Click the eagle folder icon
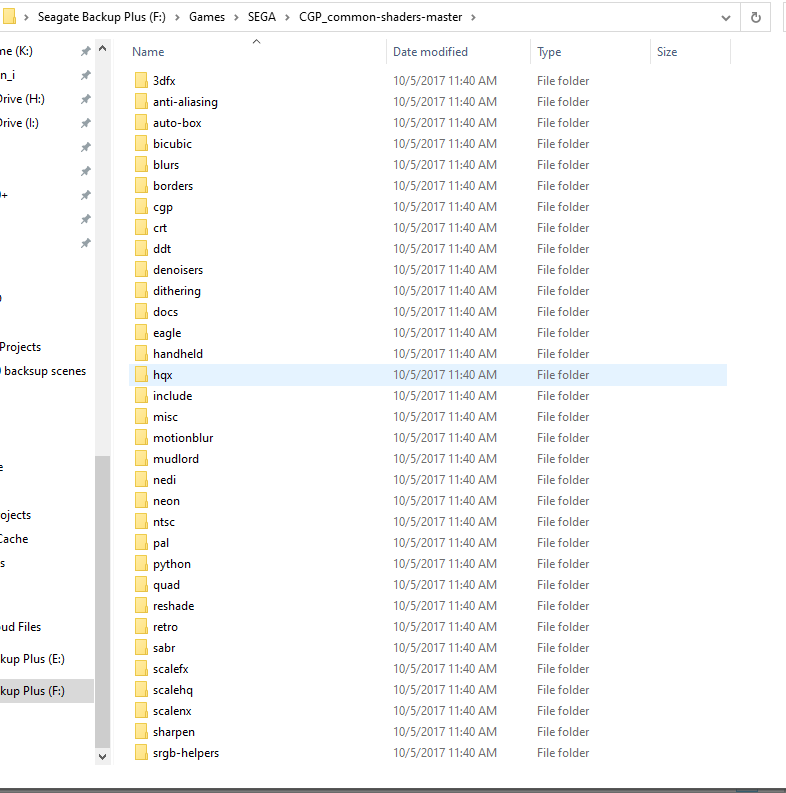This screenshot has width=786, height=793. coord(141,333)
